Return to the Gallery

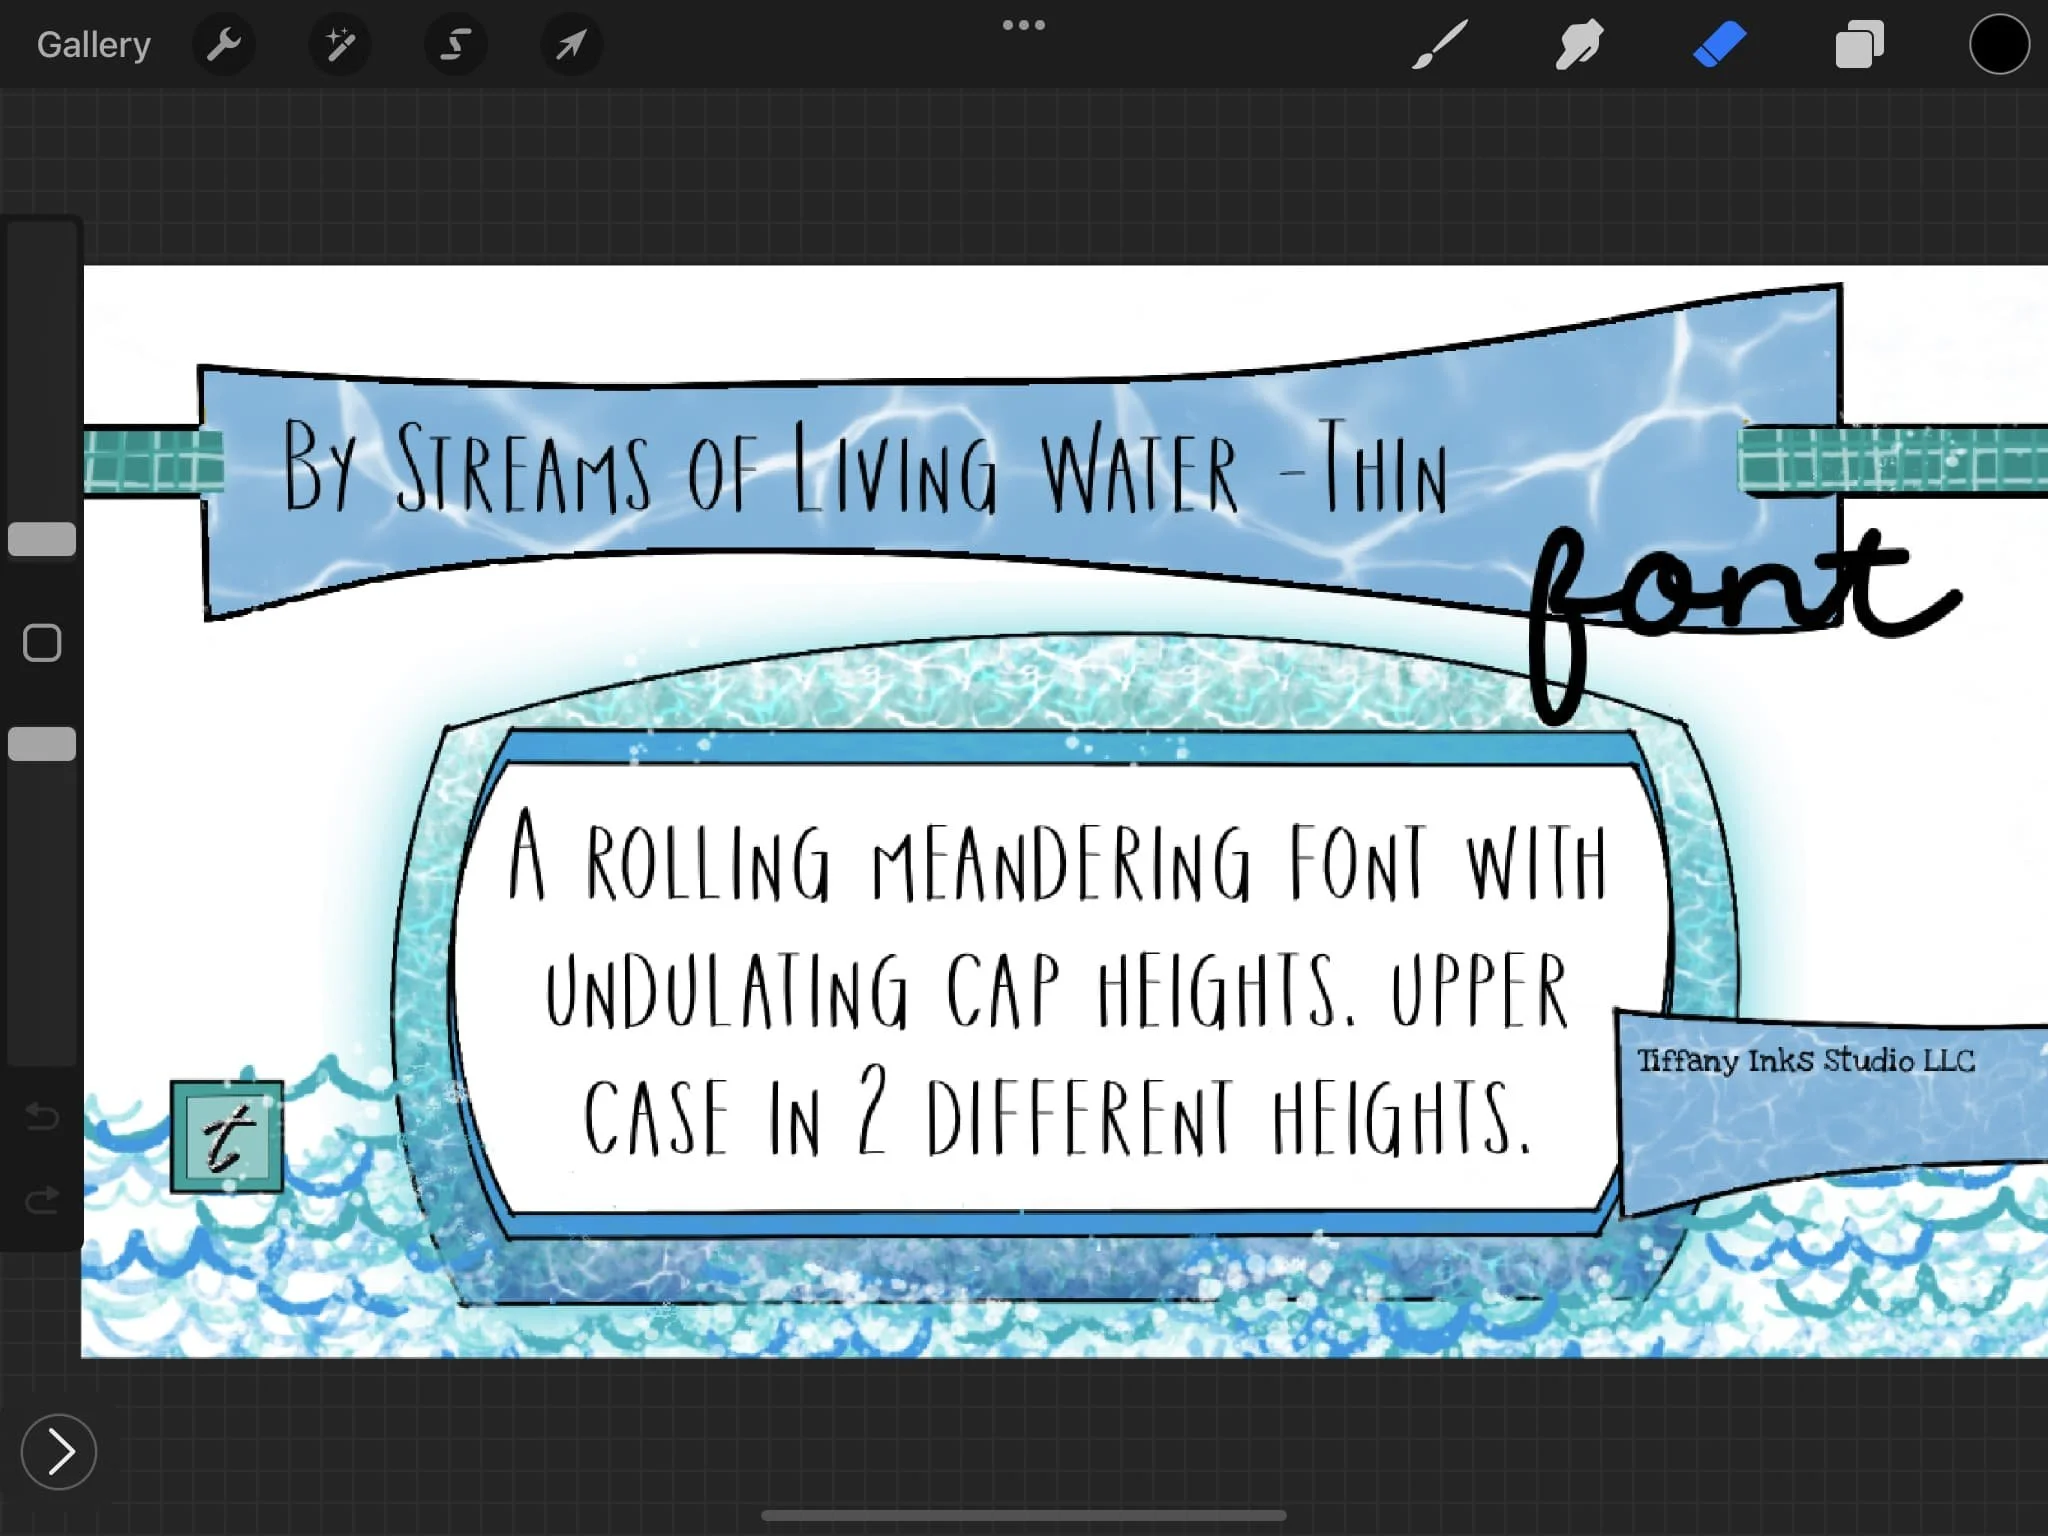click(92, 44)
